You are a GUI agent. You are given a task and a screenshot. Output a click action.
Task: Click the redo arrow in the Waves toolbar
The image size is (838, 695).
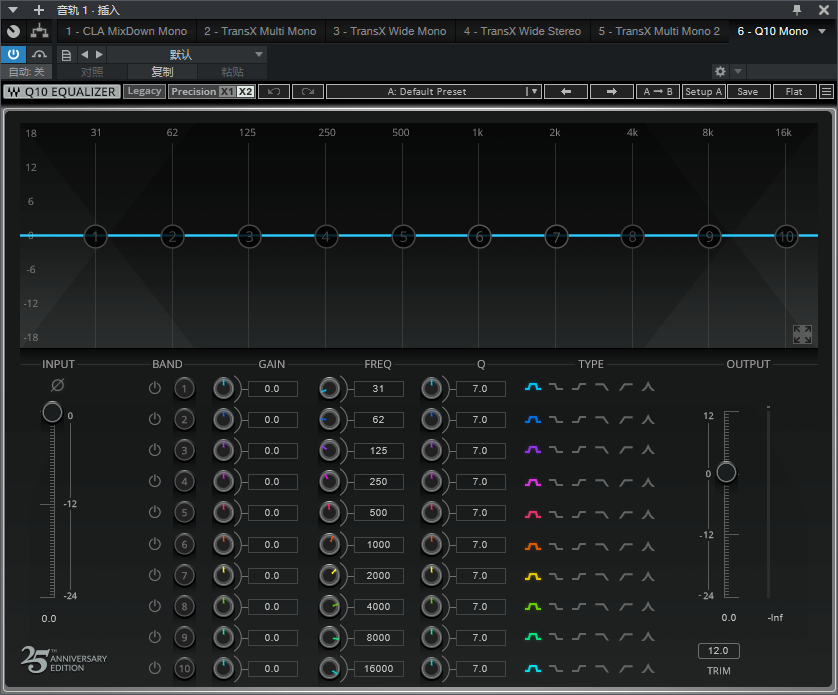[x=308, y=91]
